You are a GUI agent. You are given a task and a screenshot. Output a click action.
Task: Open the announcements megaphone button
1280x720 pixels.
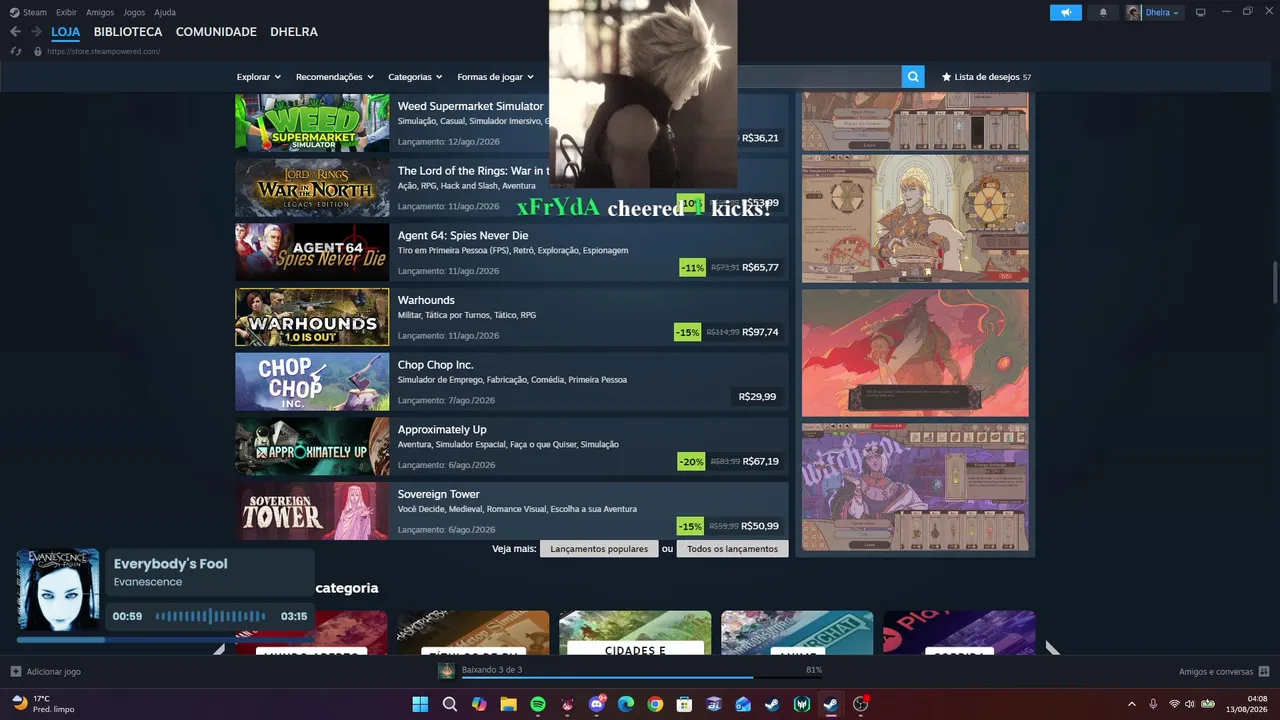pos(1066,13)
